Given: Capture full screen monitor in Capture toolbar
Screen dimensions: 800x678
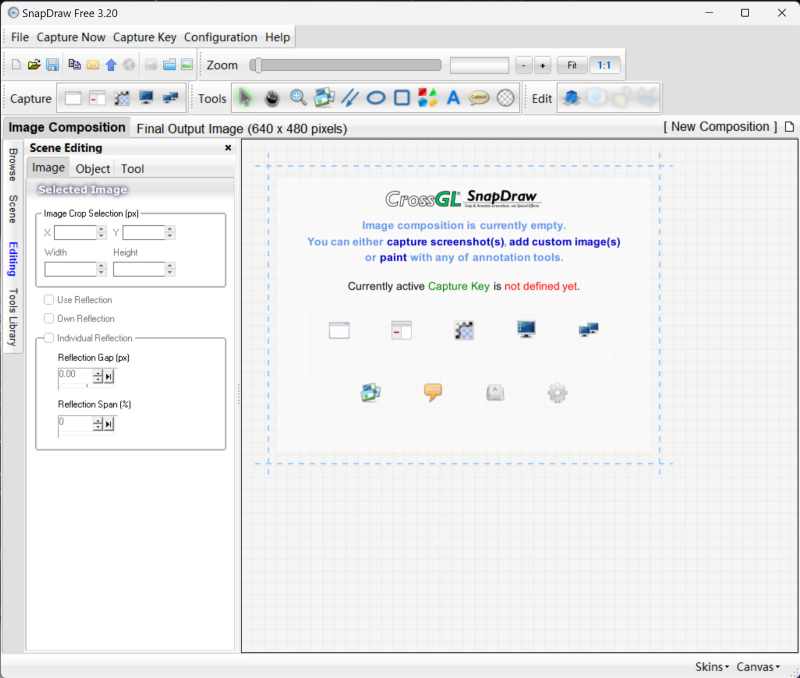Looking at the screenshot, I should point(146,98).
